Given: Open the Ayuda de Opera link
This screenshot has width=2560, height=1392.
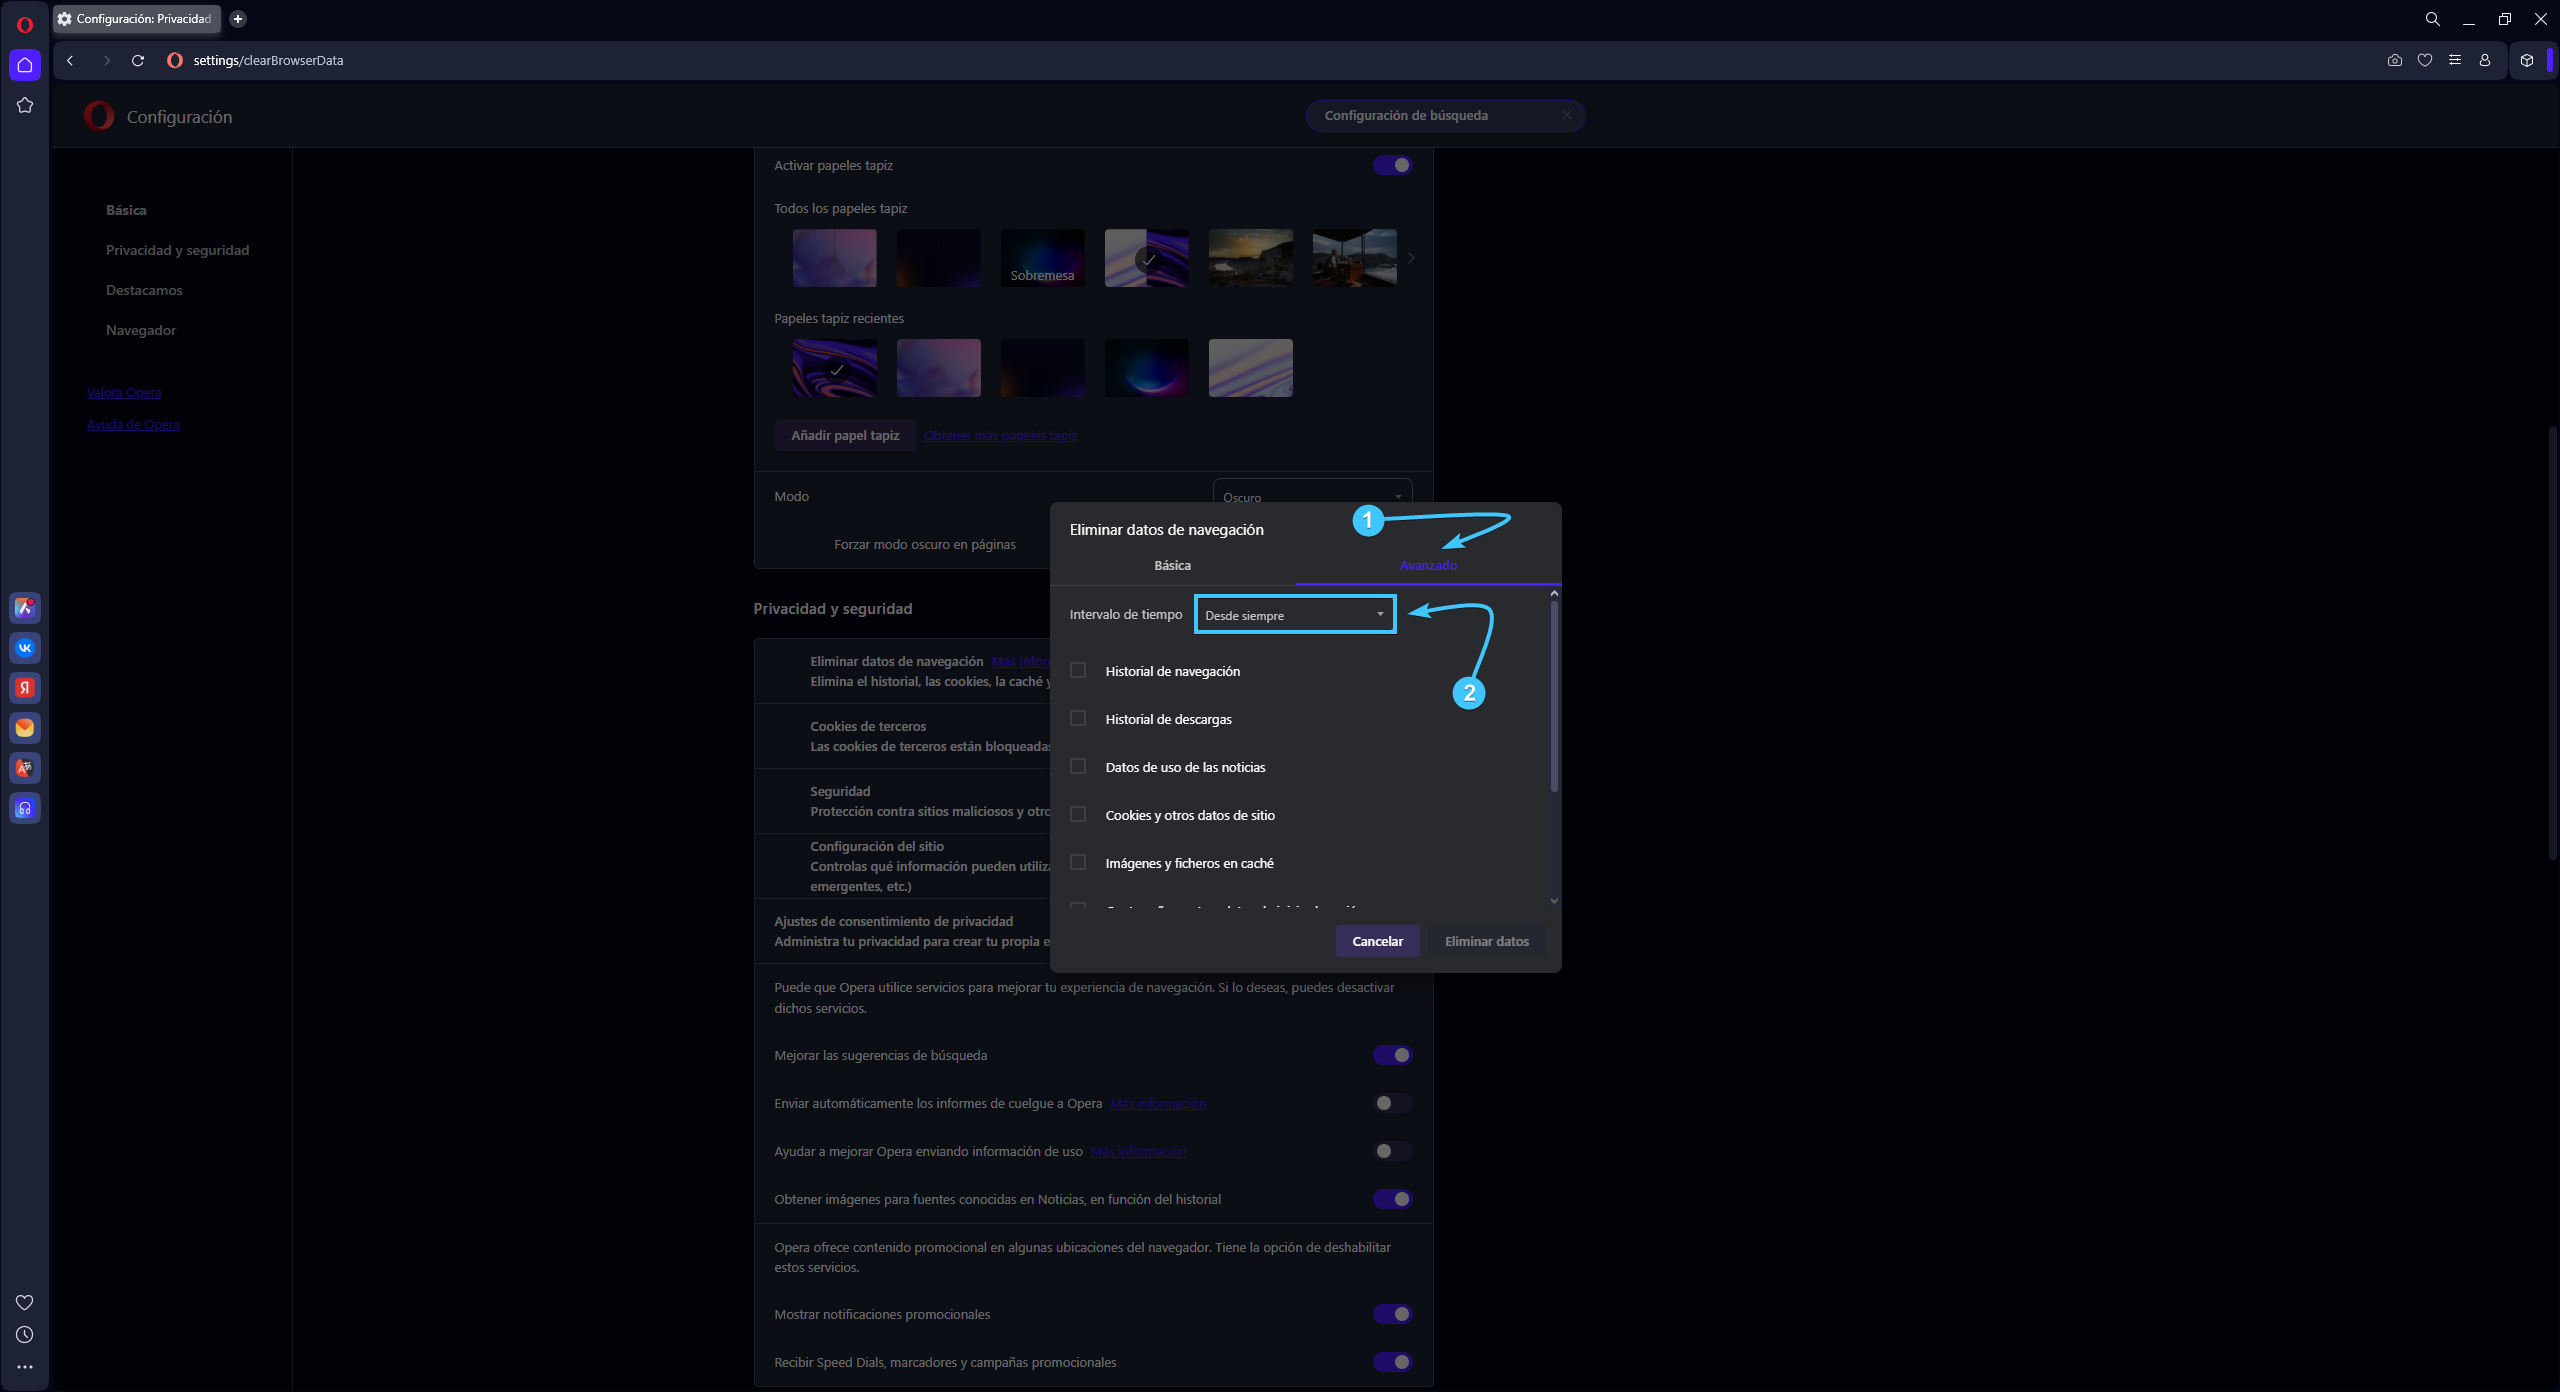Looking at the screenshot, I should [133, 424].
